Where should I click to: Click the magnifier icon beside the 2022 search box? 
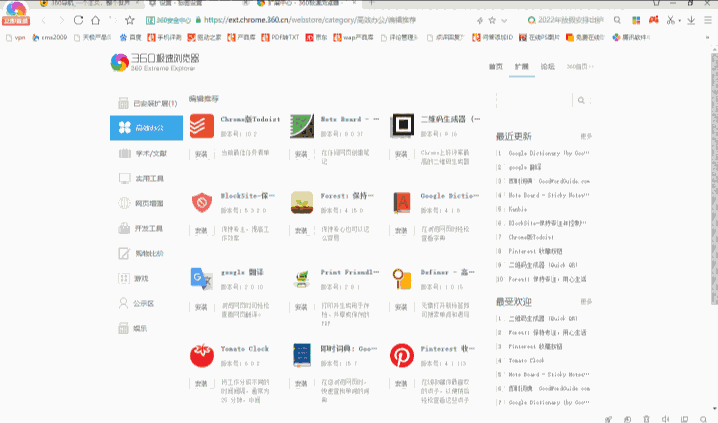point(617,20)
